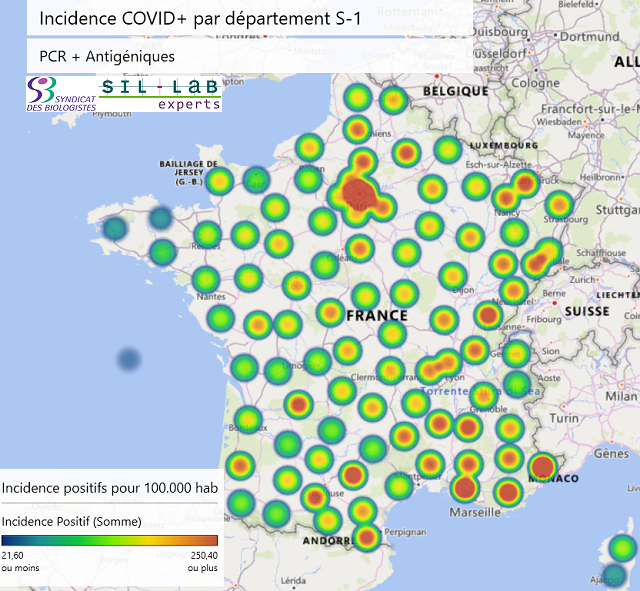Click the Heilbronn city label
The width and height of the screenshot is (640, 591).
[601, 177]
